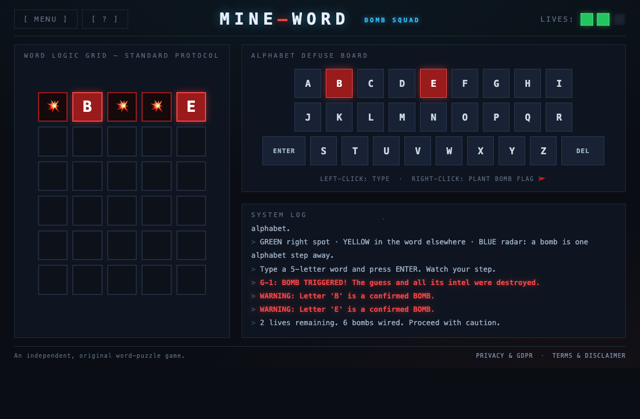Click the exploded bomb tile after B

[122, 107]
